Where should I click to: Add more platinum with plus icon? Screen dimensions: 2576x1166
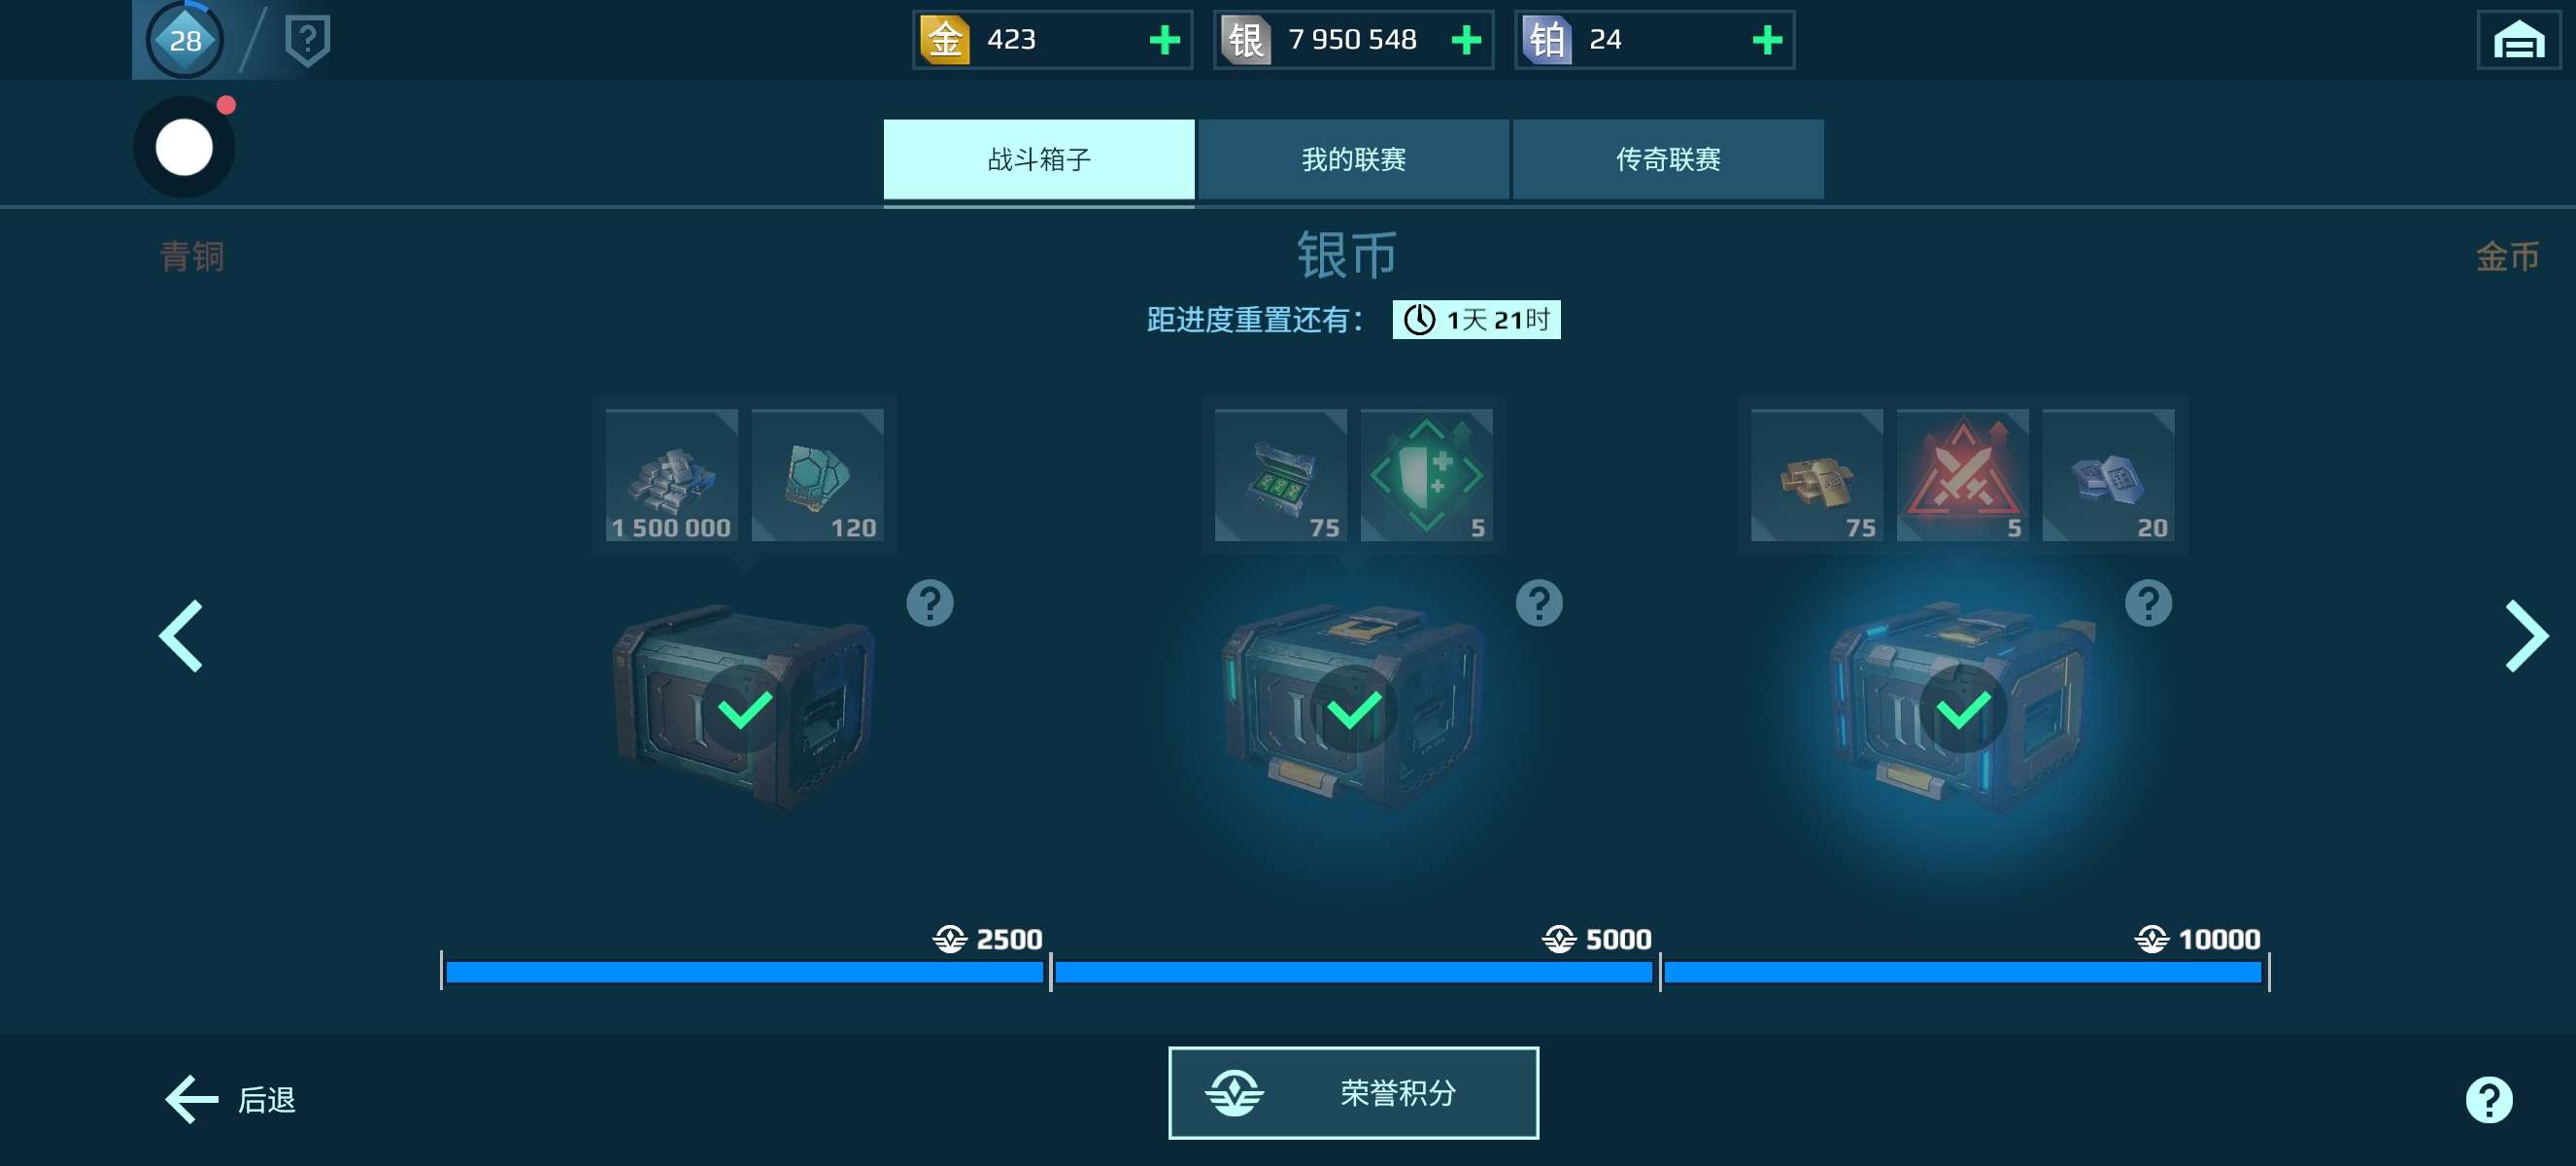tap(1767, 41)
